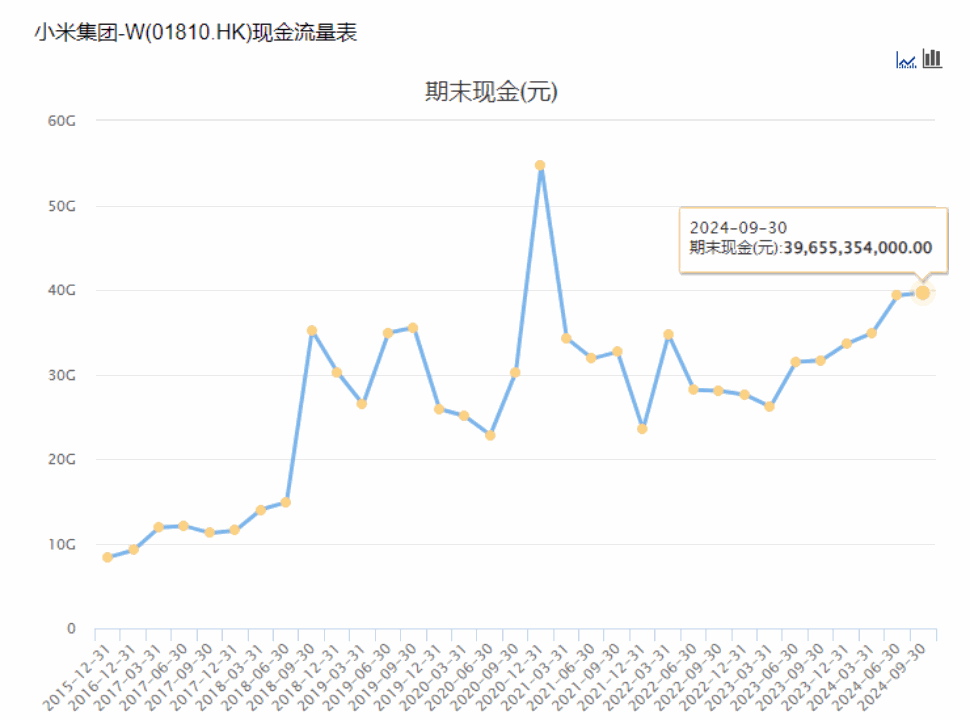Select the 2021-12-31 data point
970x720 pixels.
pyautogui.click(x=642, y=429)
